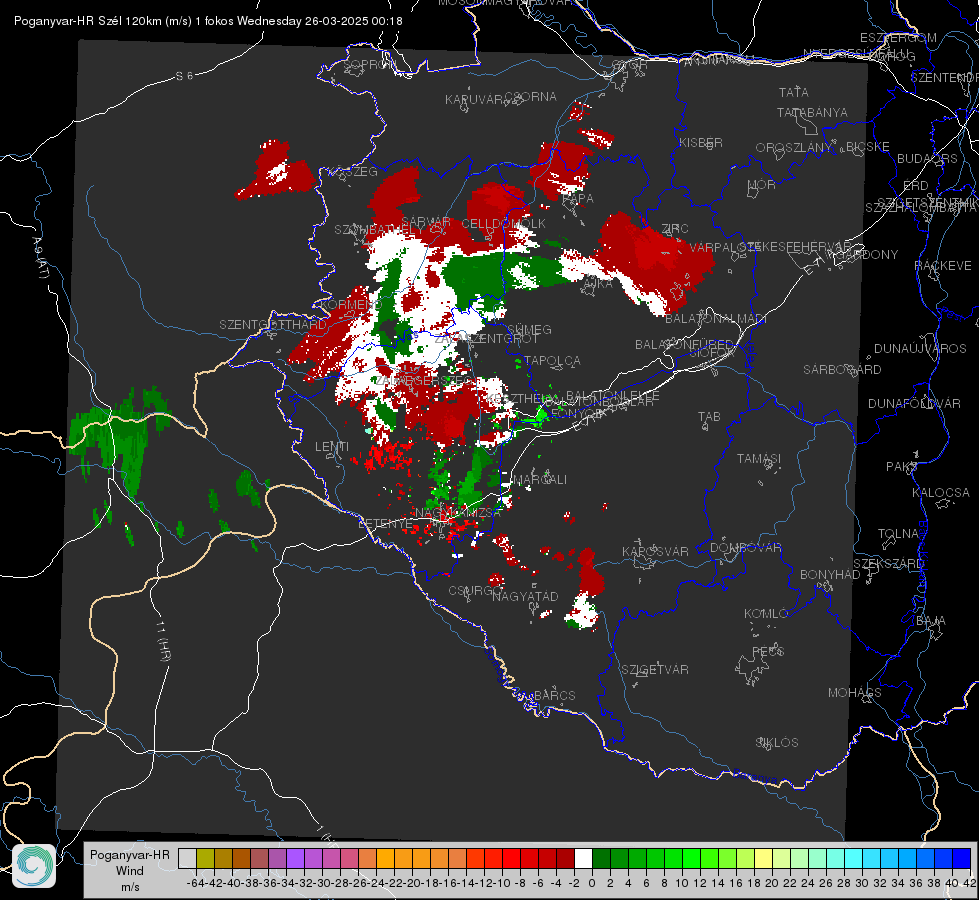
Task: Click the yellow swatch between 18 and 20
Action: point(763,859)
